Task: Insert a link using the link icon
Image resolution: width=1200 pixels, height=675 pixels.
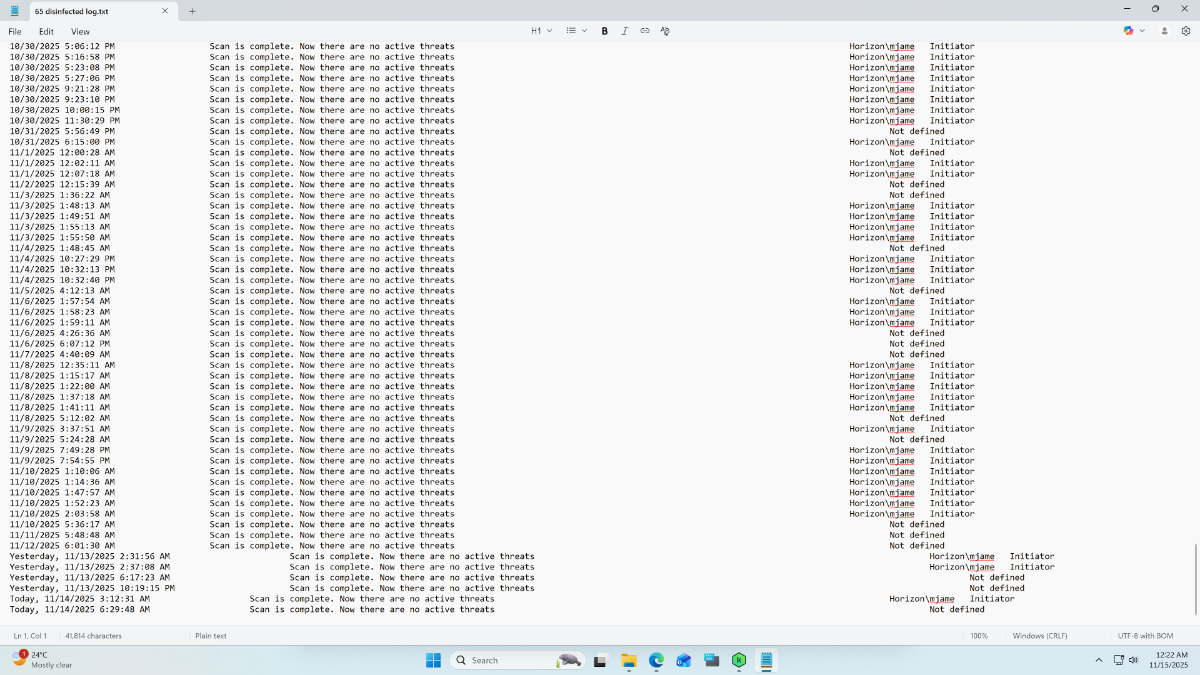Action: point(645,31)
